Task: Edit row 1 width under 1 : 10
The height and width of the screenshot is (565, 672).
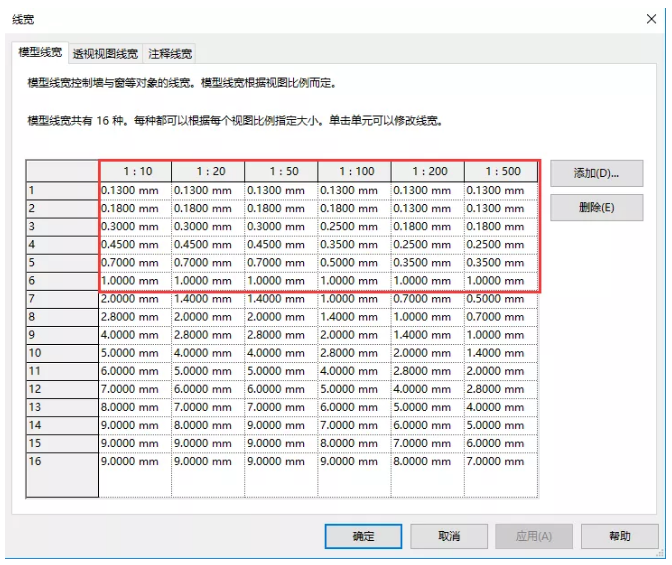Action: point(135,190)
